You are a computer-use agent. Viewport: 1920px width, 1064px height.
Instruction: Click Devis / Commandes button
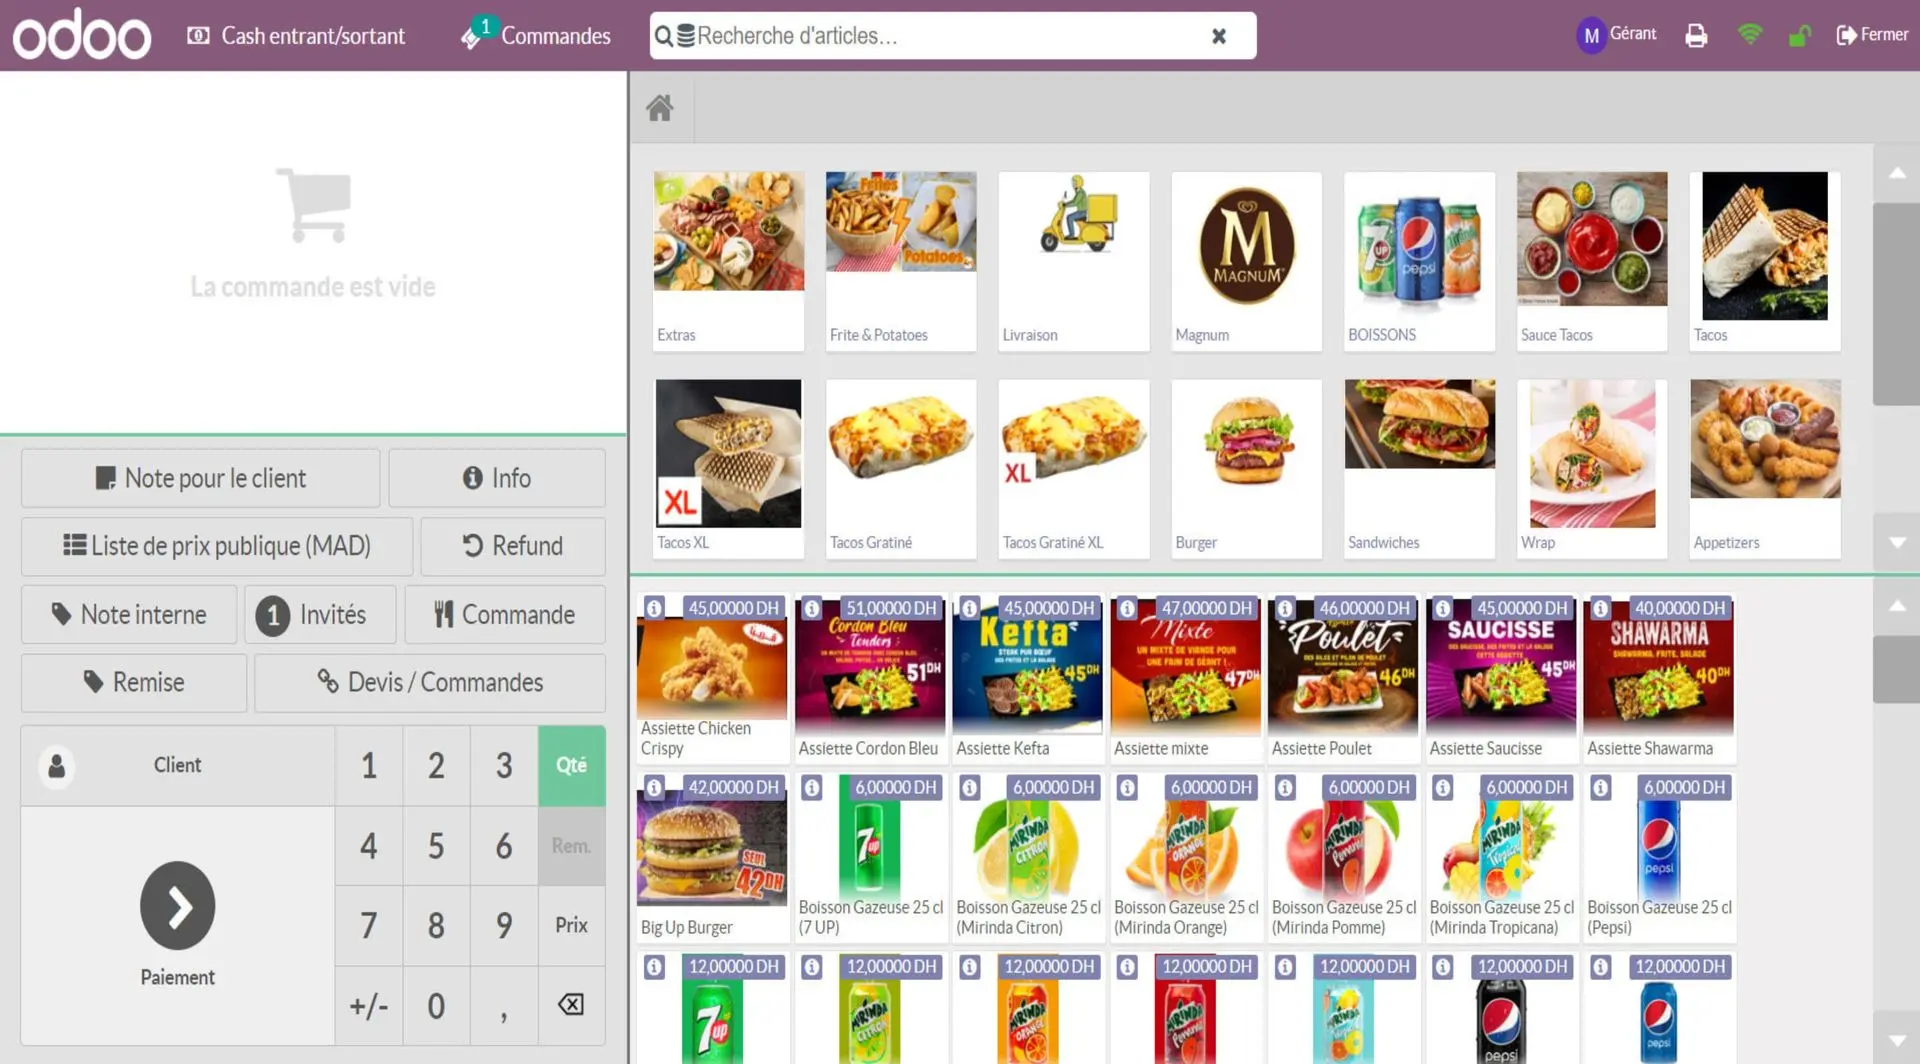click(430, 682)
